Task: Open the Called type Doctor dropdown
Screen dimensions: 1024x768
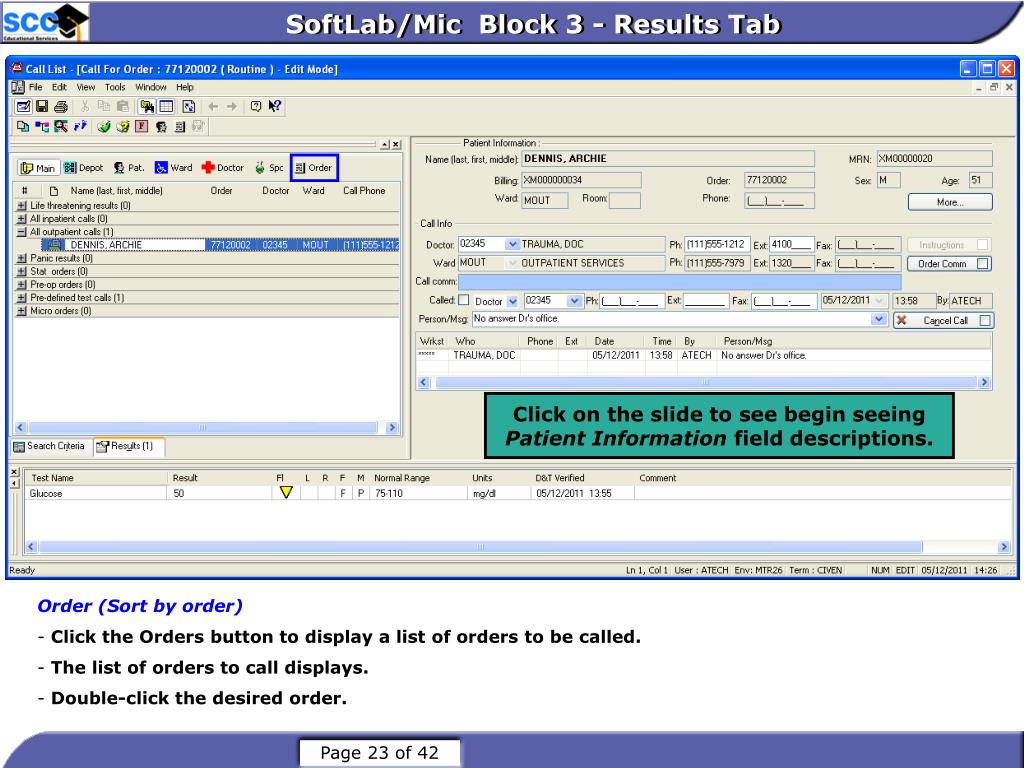Action: [x=513, y=301]
